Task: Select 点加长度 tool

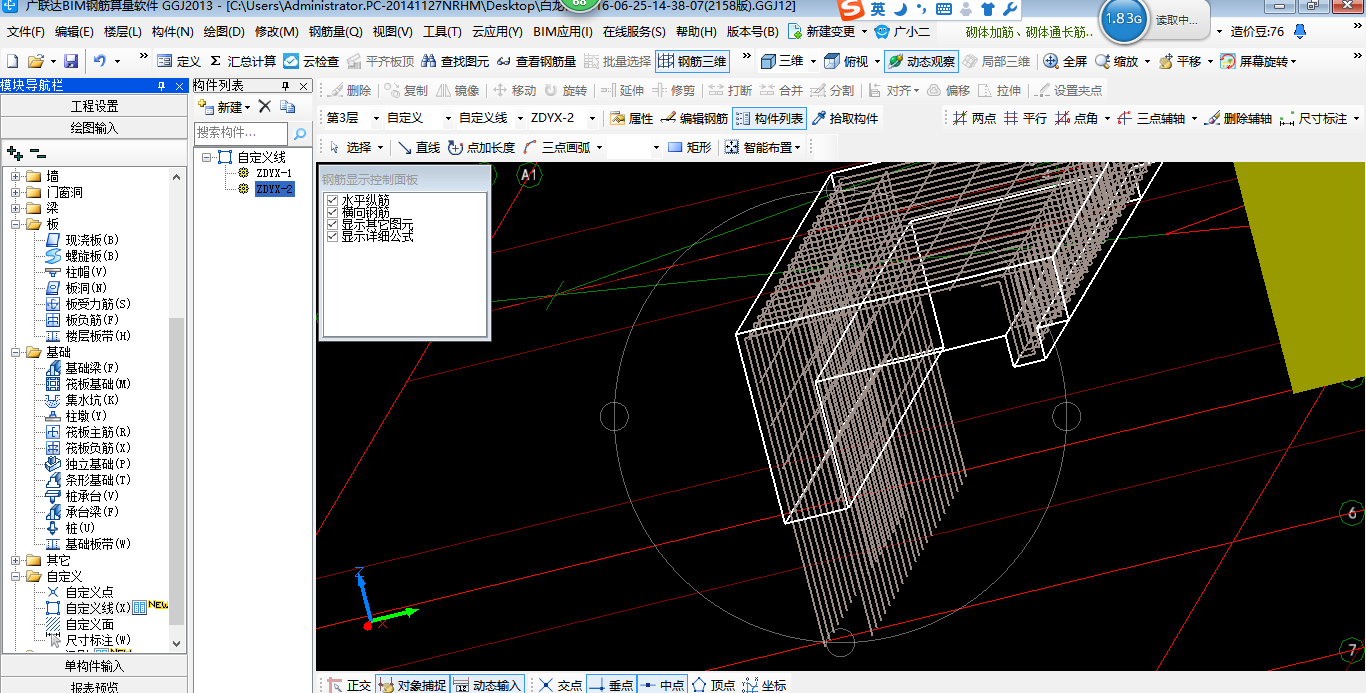Action: click(x=481, y=147)
